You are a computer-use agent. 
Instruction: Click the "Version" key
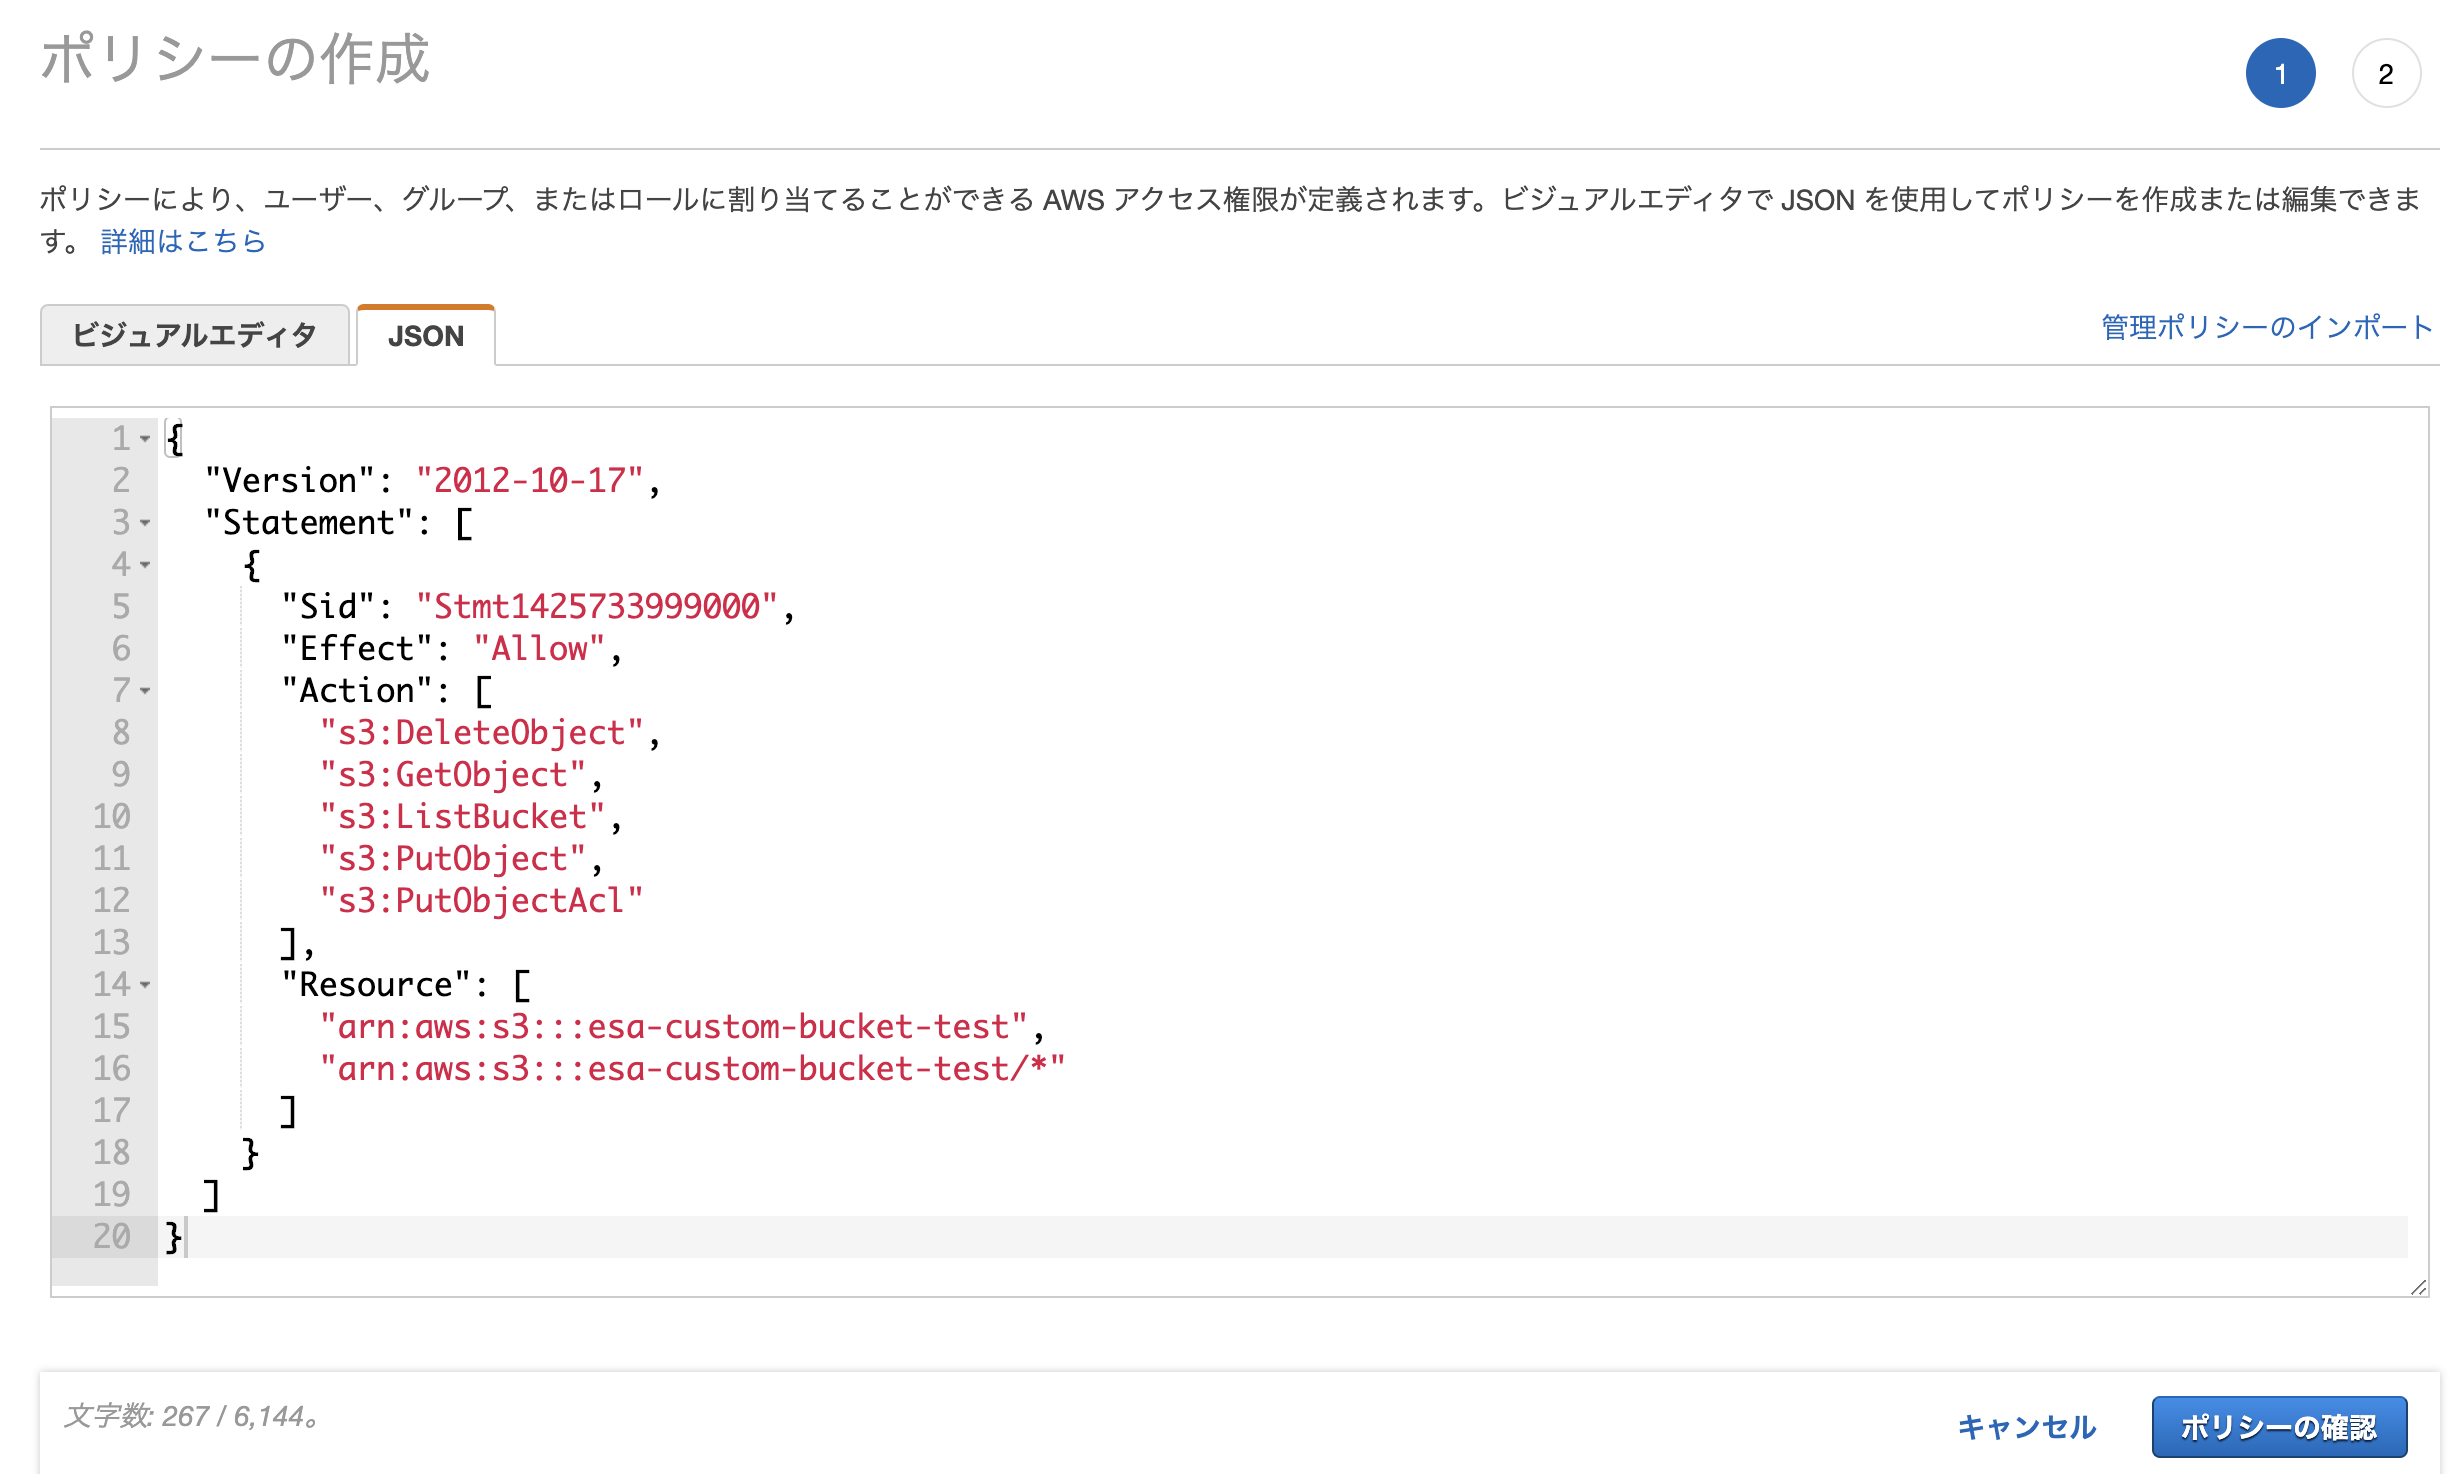click(291, 481)
